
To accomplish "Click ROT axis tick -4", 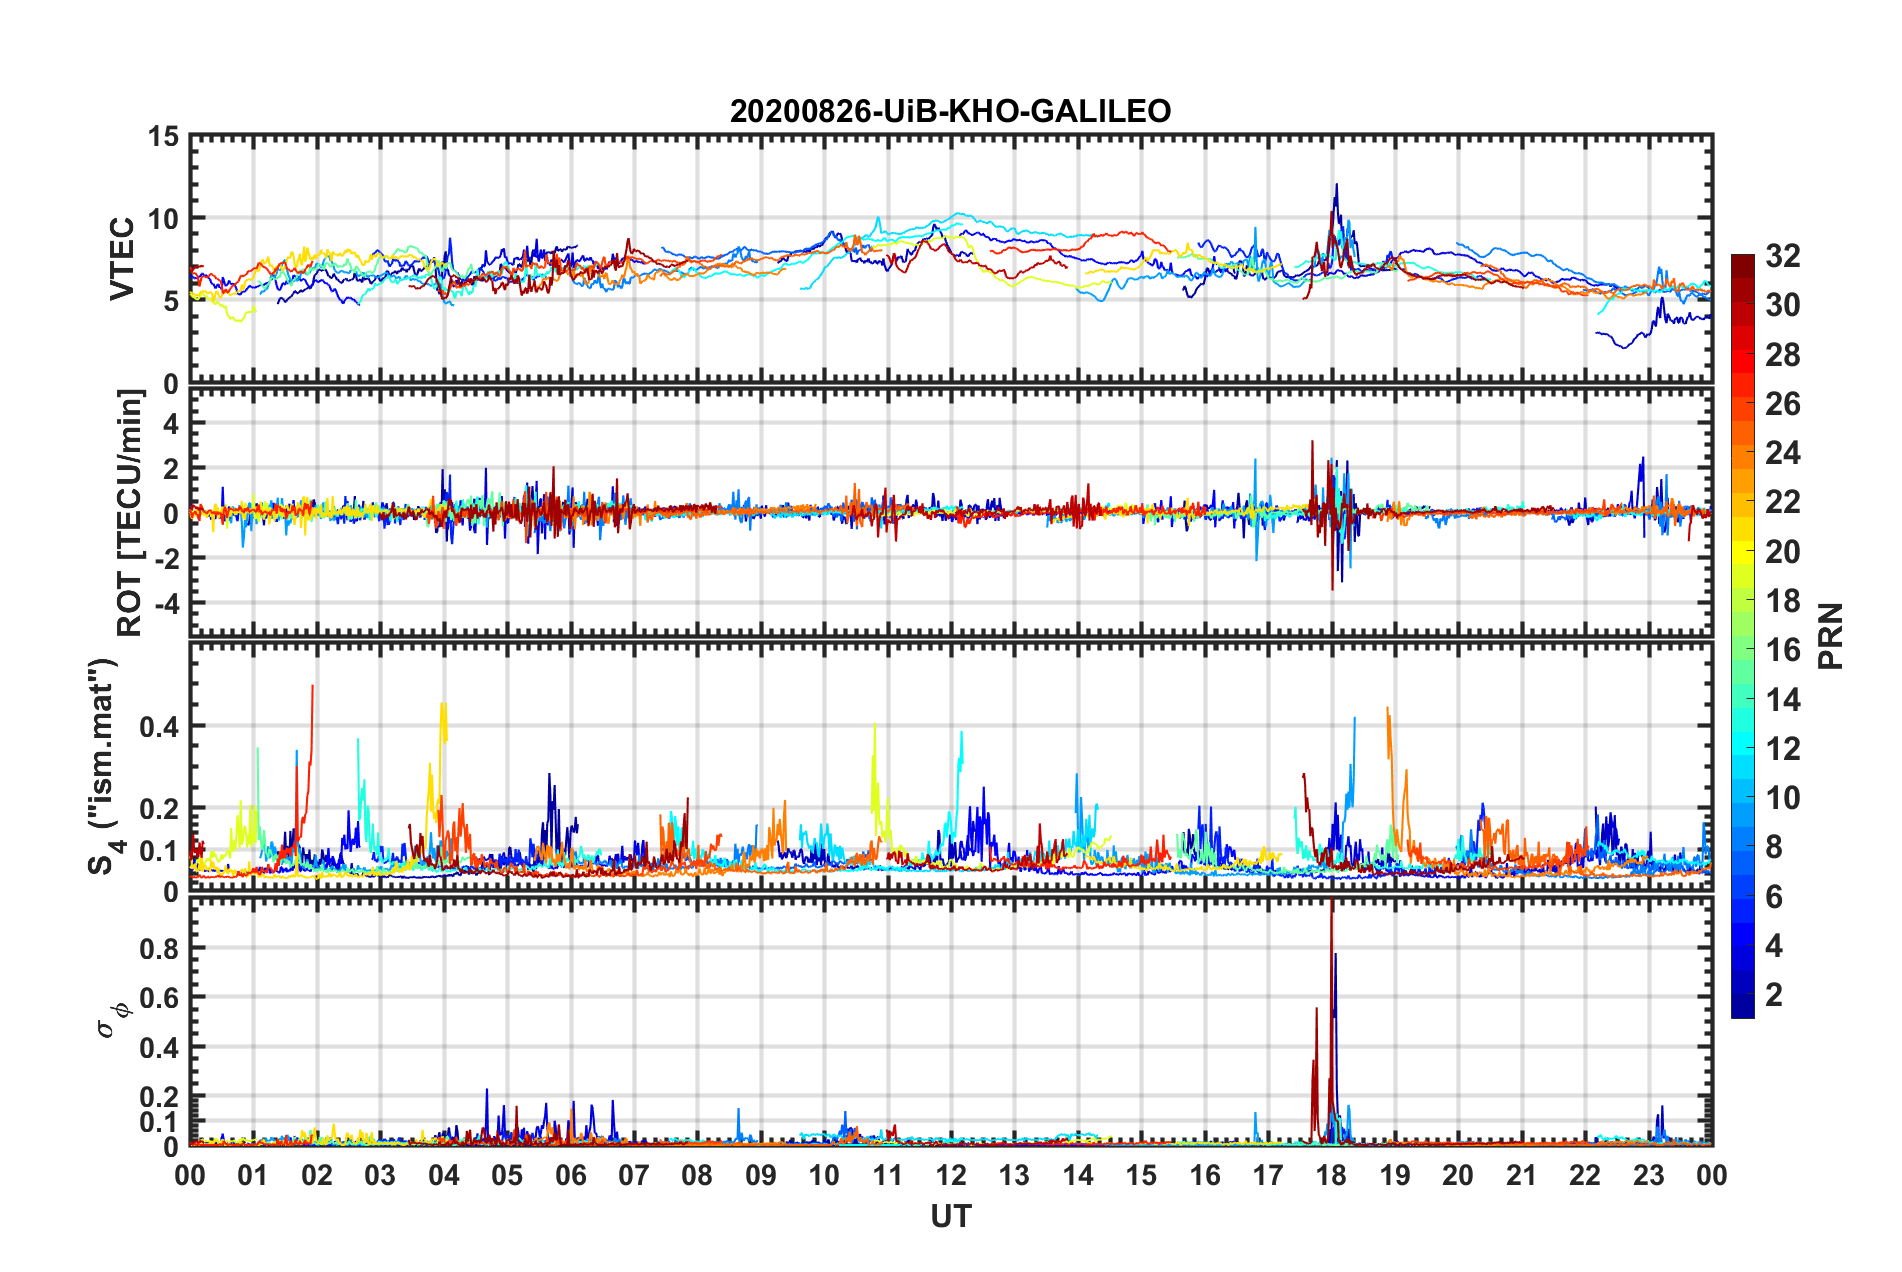I will (167, 603).
